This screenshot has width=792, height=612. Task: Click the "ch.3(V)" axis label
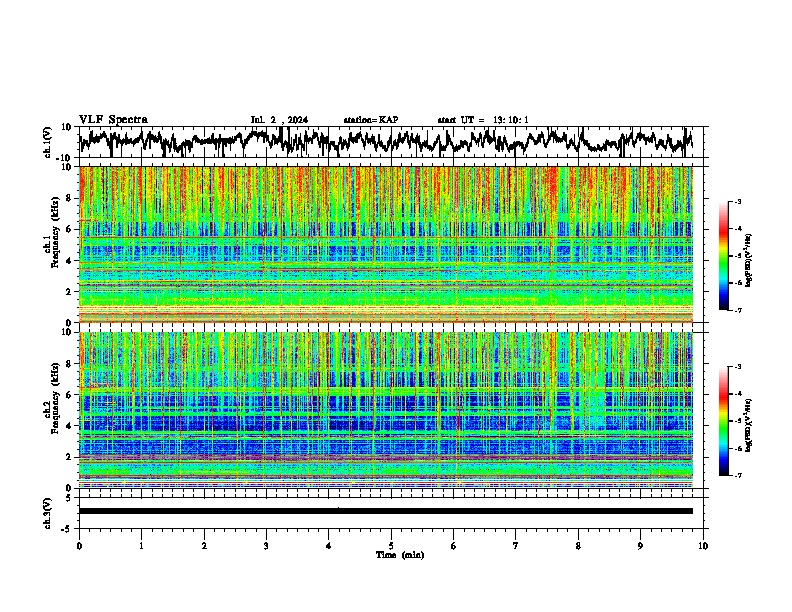(x=48, y=513)
